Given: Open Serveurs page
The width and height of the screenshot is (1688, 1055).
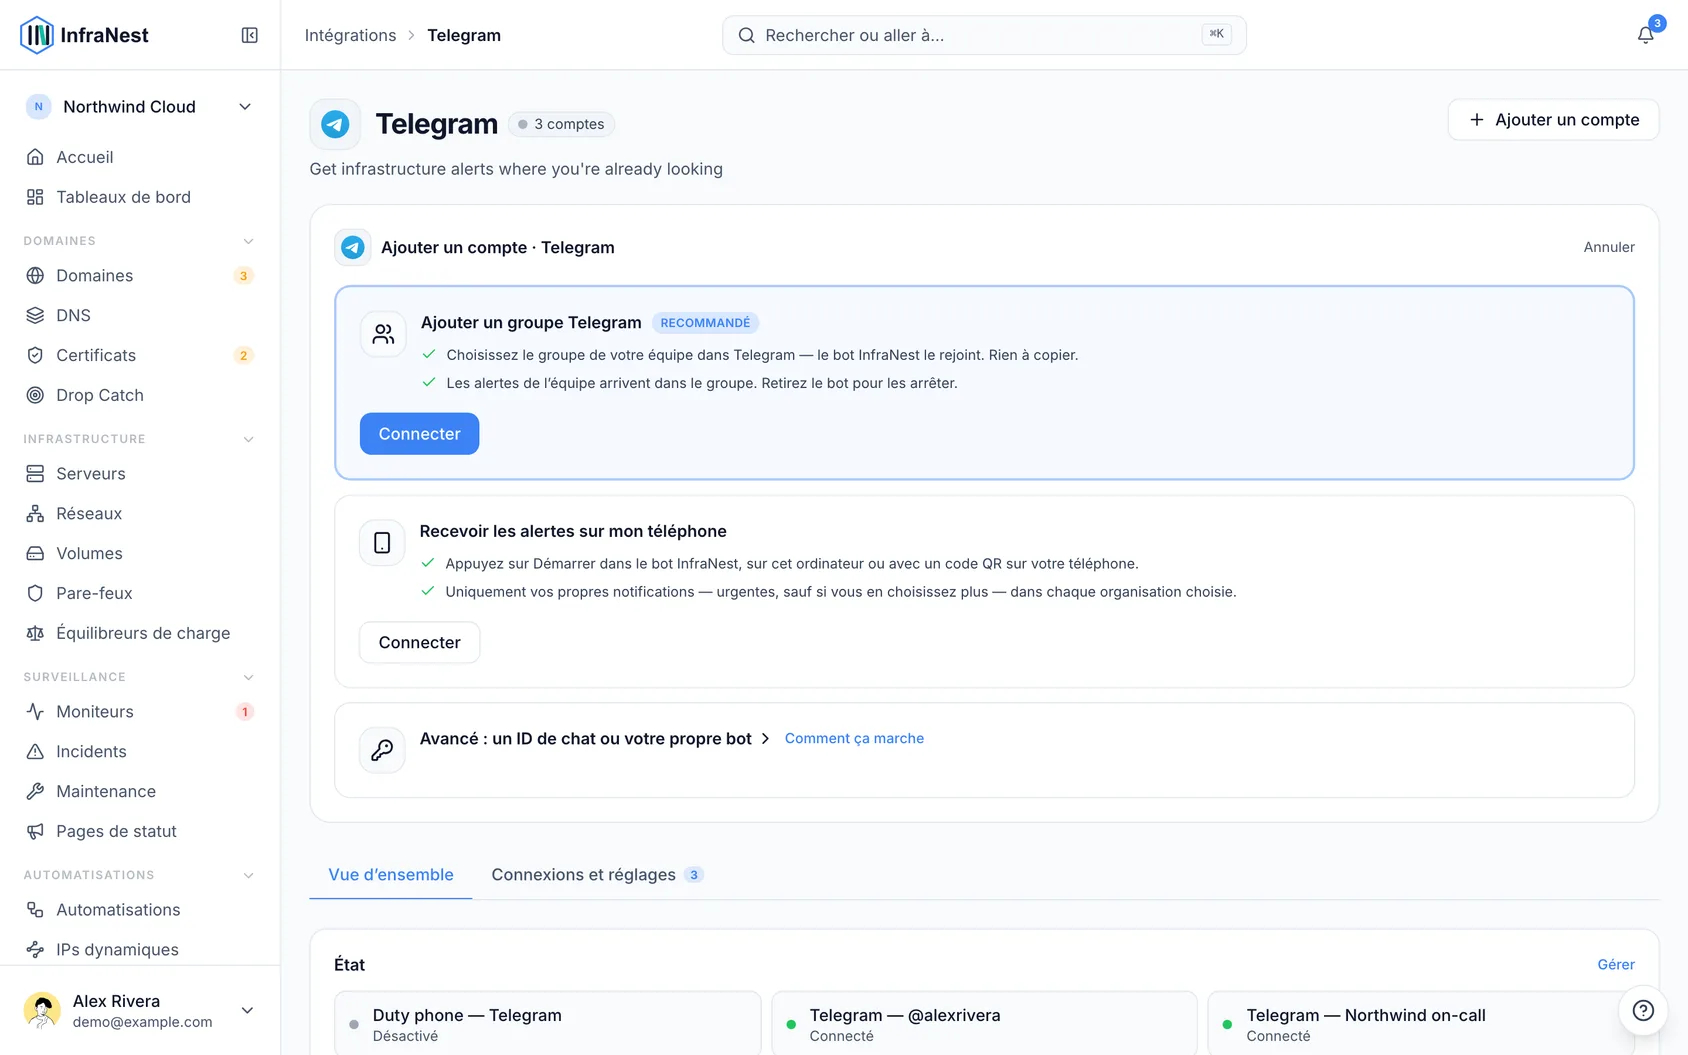Looking at the screenshot, I should coord(140,473).
